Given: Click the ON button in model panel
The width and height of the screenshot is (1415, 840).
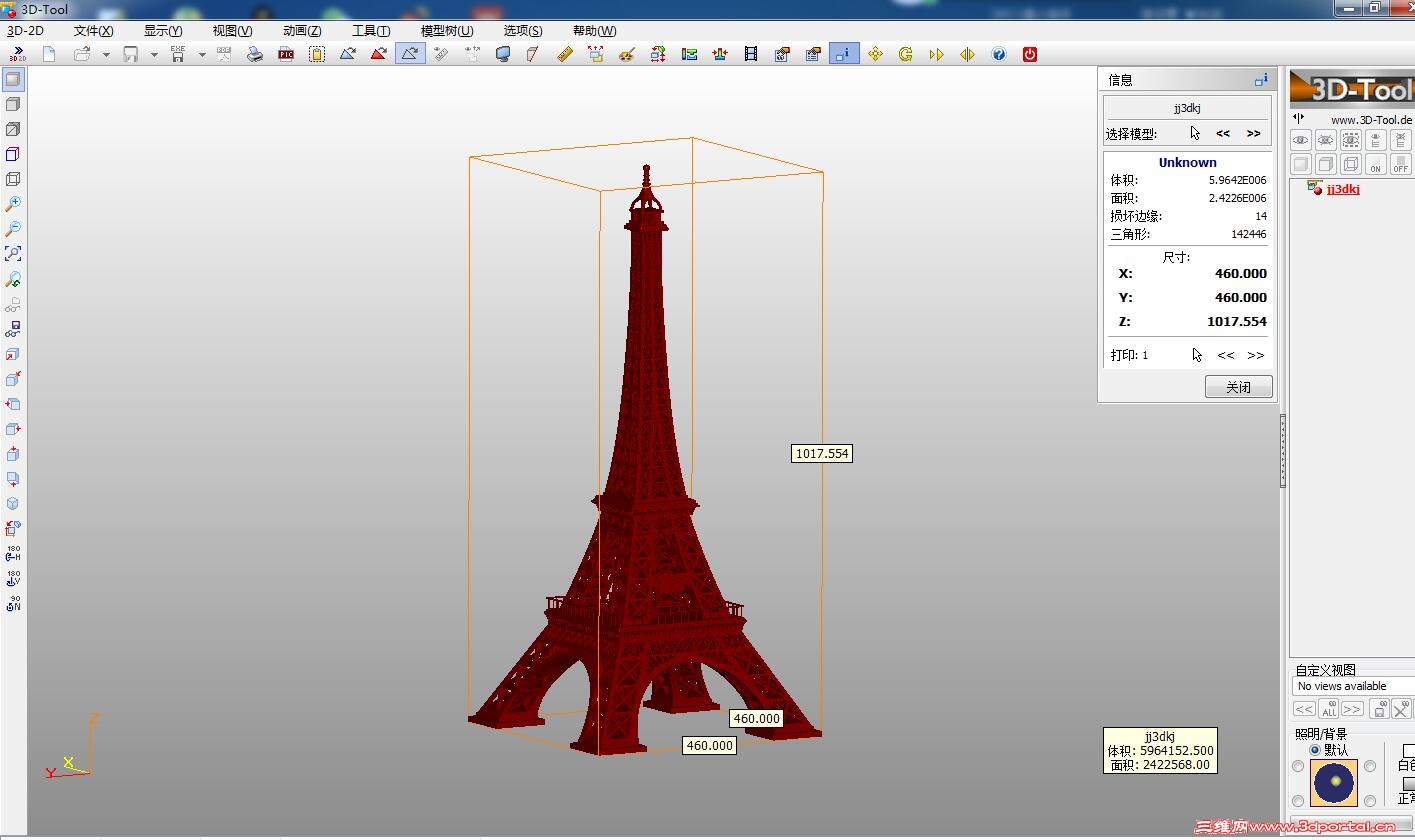Looking at the screenshot, I should click(x=1376, y=164).
